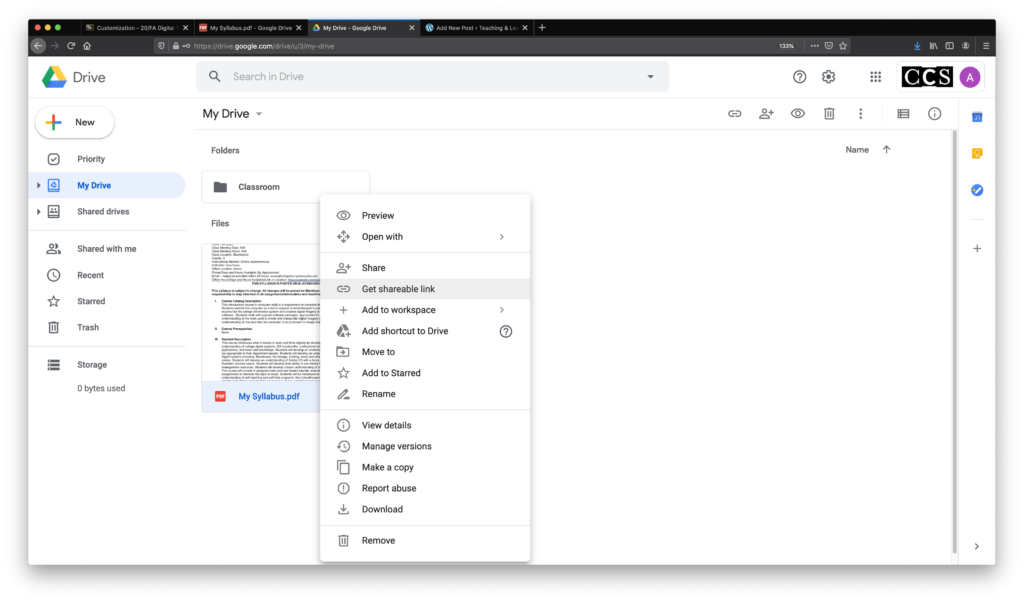Click the add person share icon
1024x602 pixels.
pos(766,114)
